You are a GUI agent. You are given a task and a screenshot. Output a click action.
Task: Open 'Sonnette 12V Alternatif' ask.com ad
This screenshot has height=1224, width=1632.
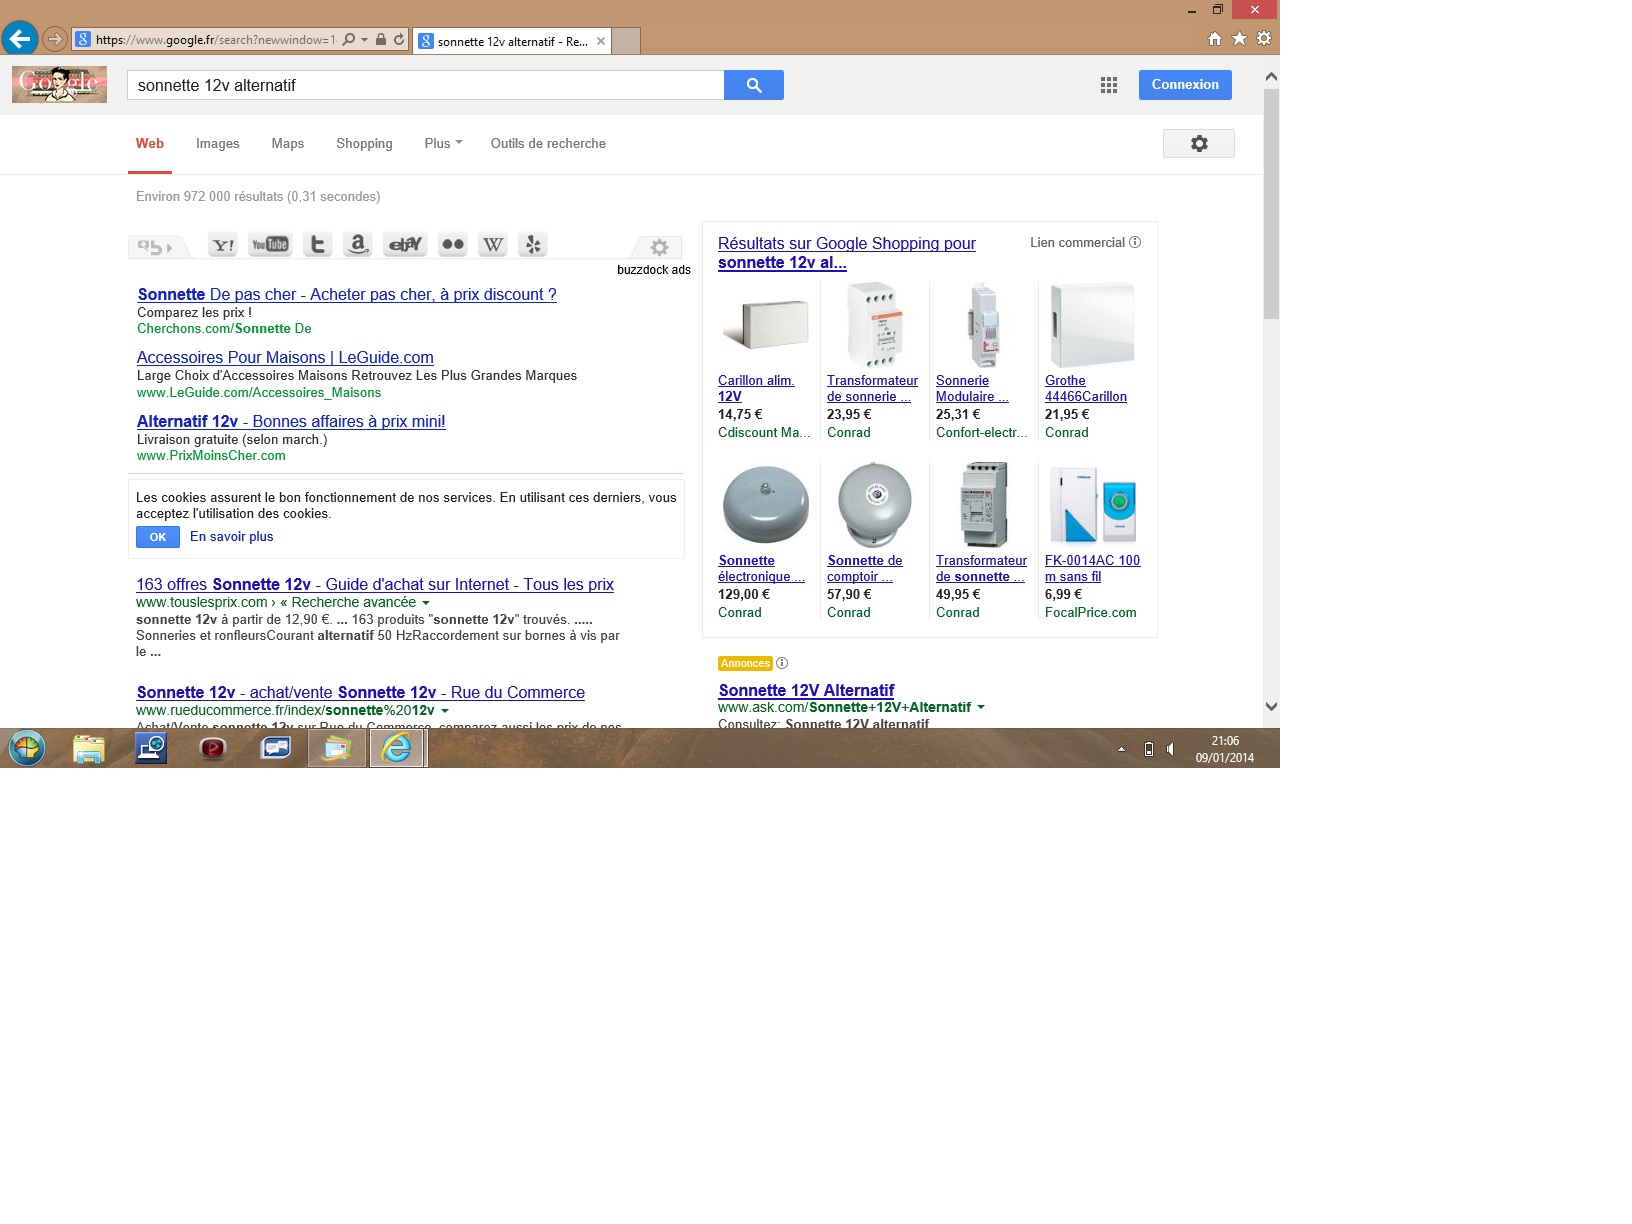point(806,691)
